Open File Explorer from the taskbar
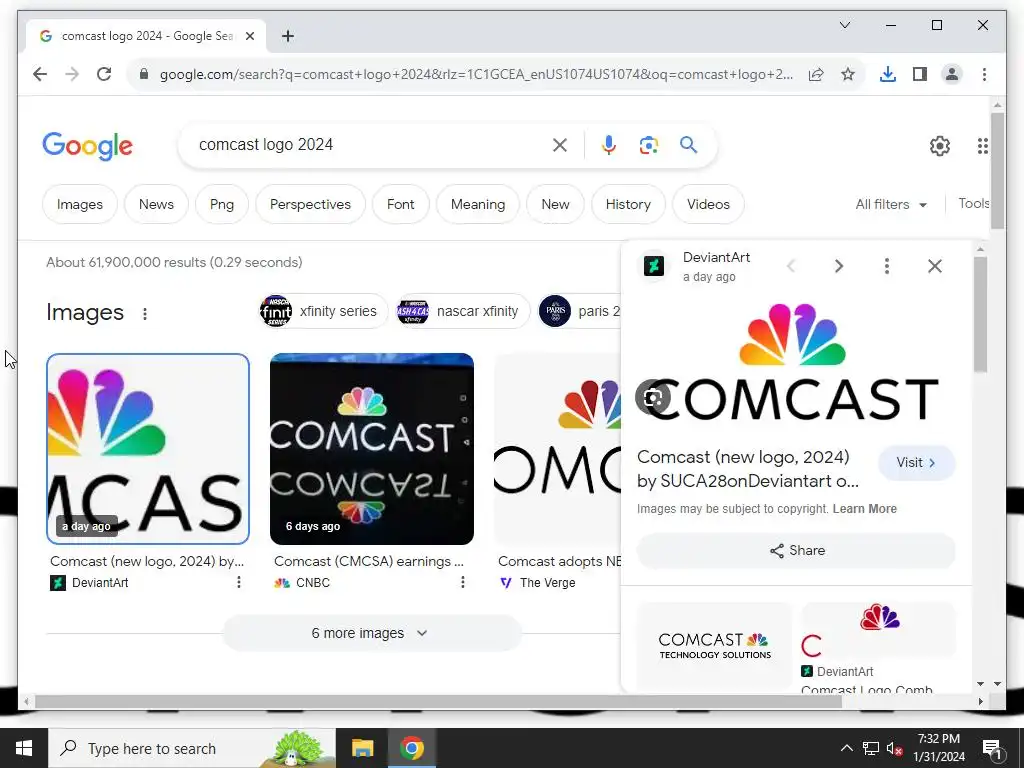Viewport: 1024px width, 768px height. (362, 748)
